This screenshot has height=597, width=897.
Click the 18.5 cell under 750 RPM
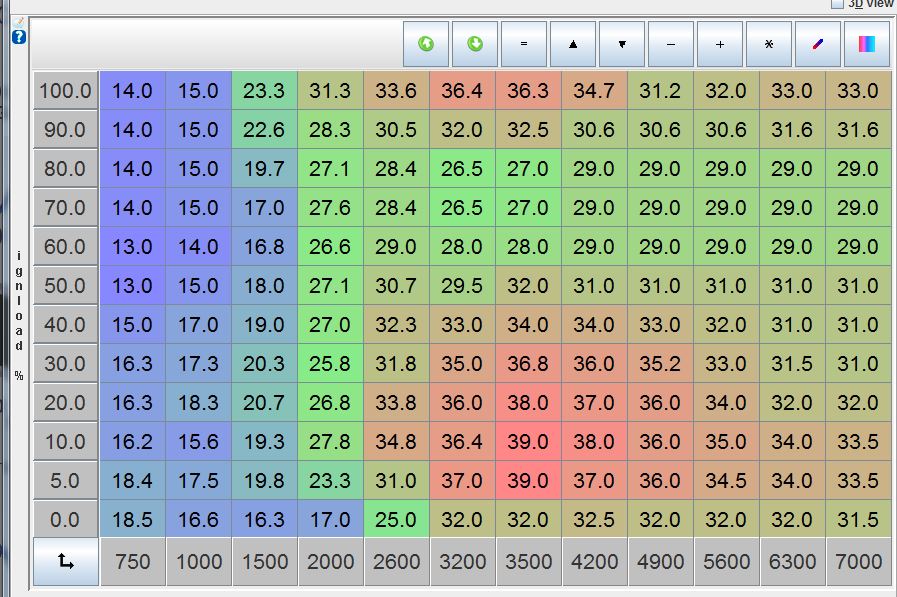click(132, 520)
